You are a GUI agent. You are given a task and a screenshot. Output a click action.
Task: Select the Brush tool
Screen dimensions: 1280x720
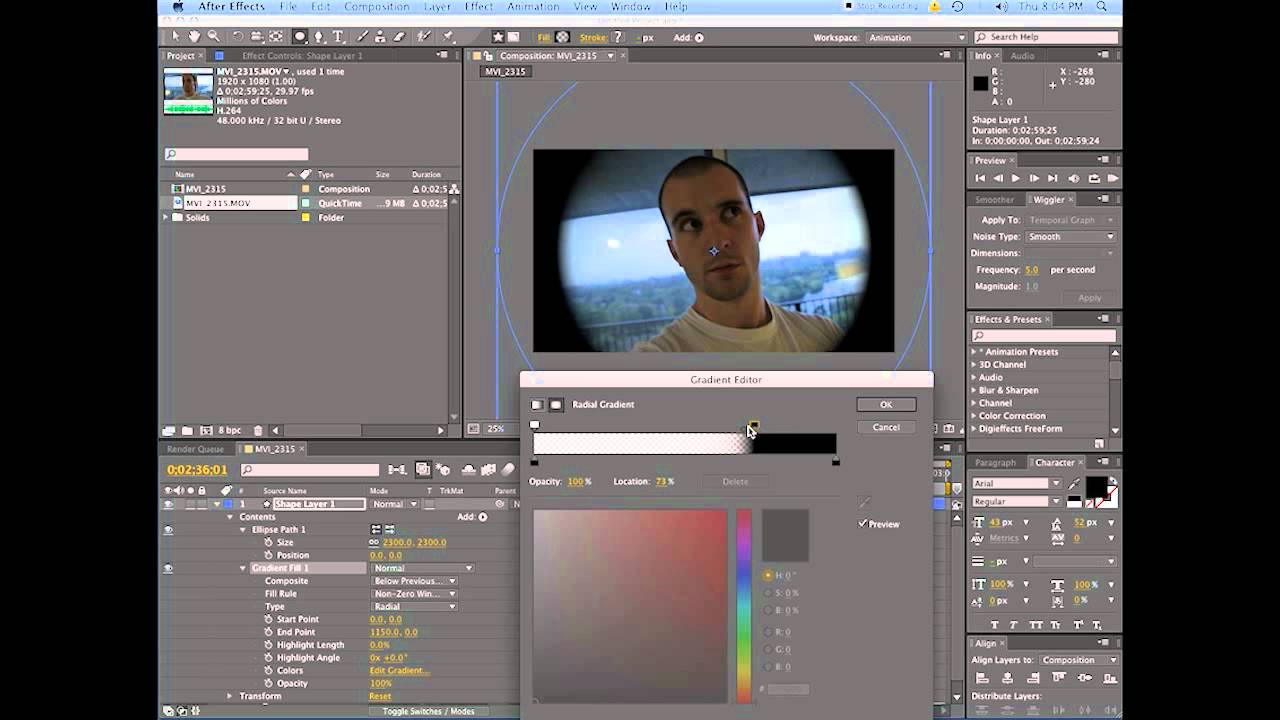tap(365, 37)
